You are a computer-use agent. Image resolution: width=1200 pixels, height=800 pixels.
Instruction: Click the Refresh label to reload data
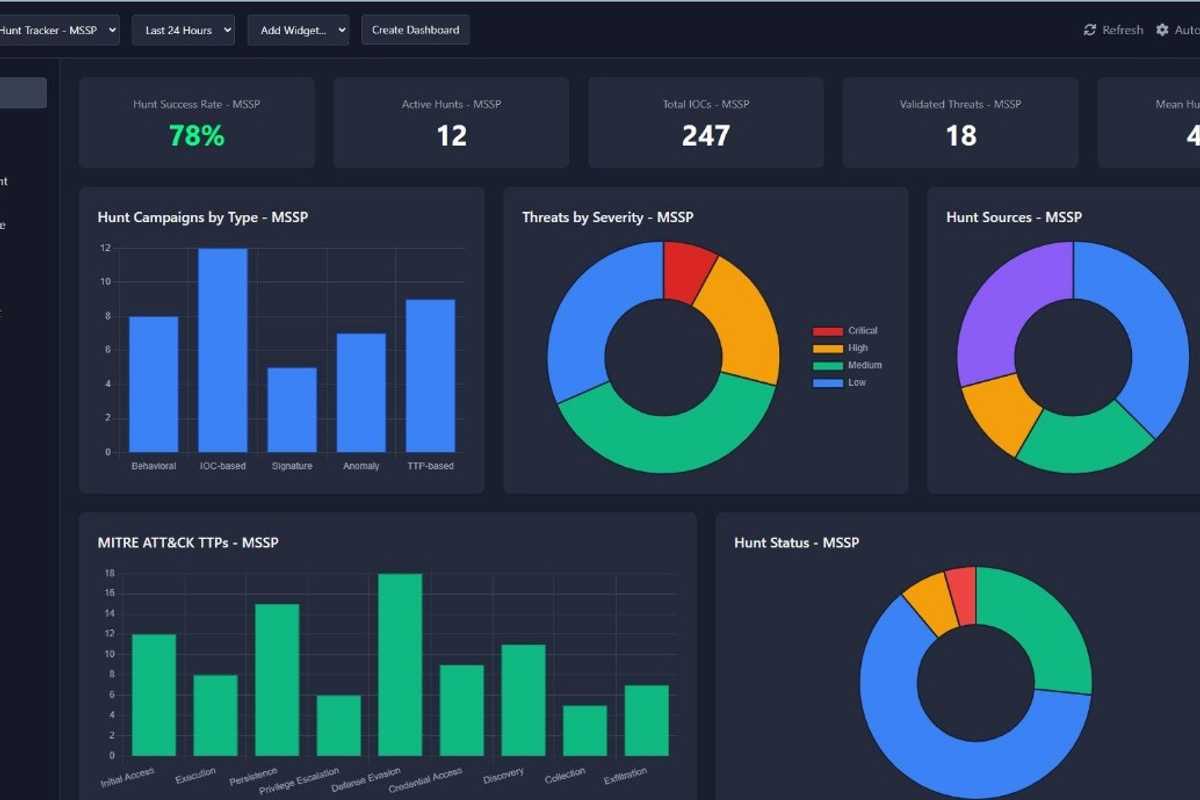click(x=1122, y=29)
